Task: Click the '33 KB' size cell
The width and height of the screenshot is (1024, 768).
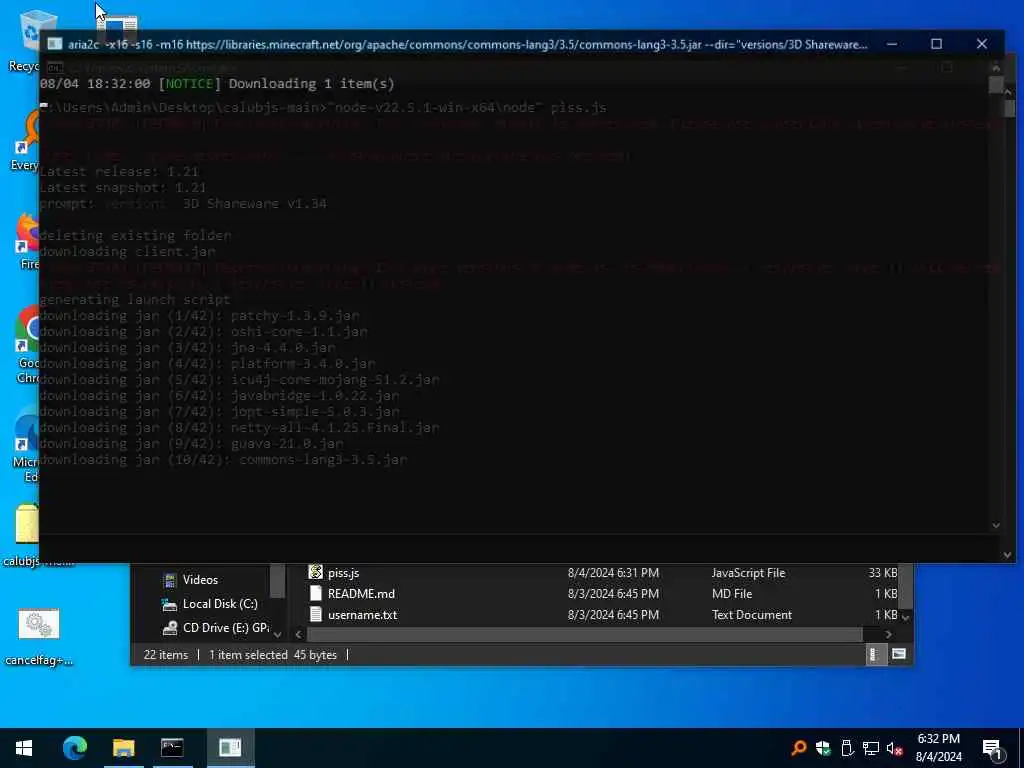Action: (x=882, y=573)
